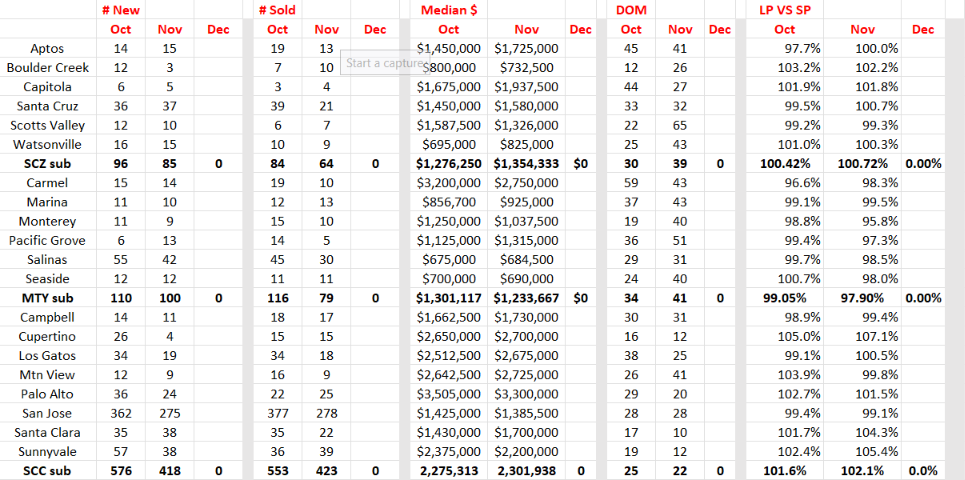
Task: Select Salinas Oct new listings 55
Action: (121, 259)
